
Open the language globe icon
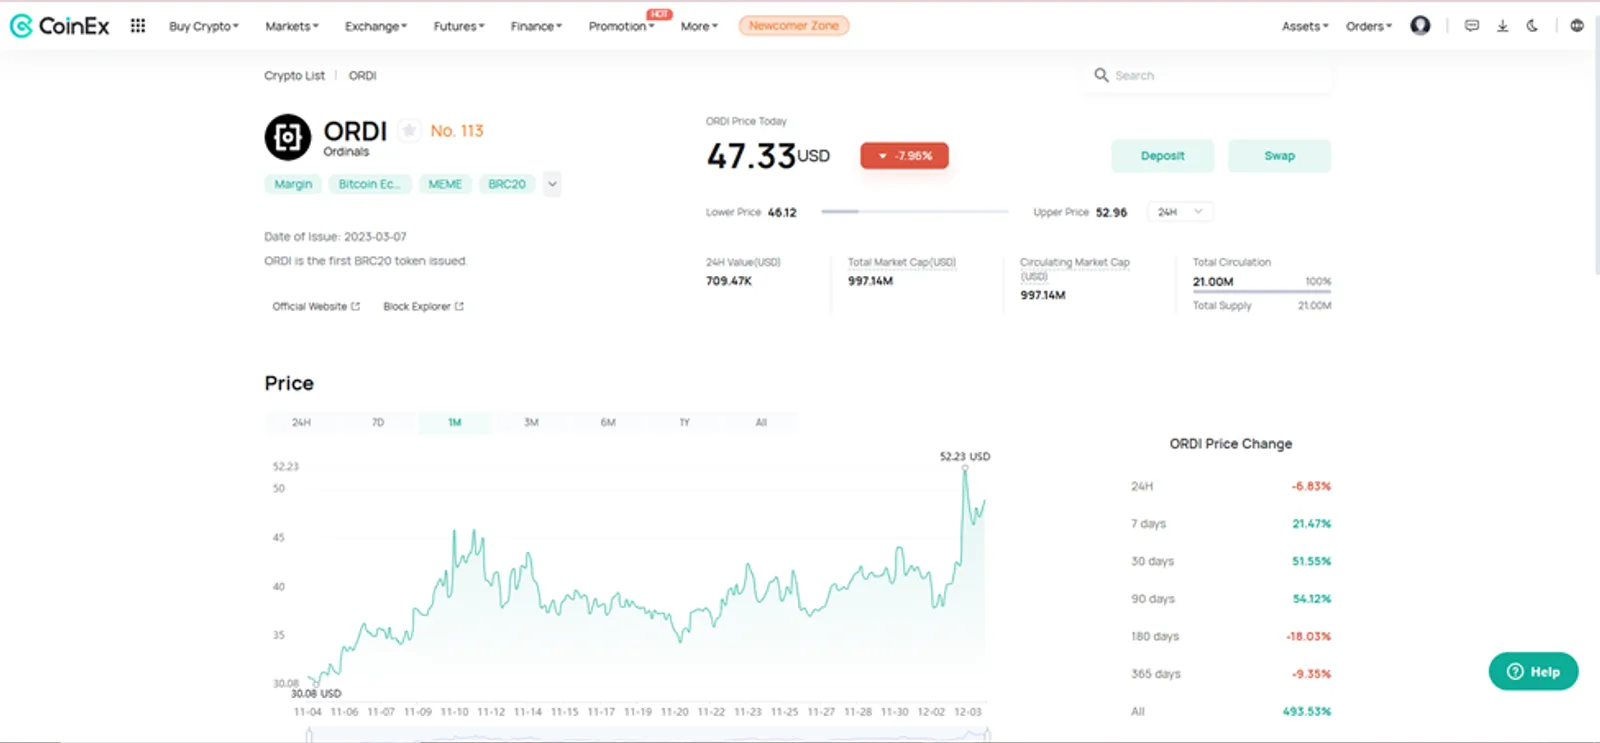[1577, 26]
